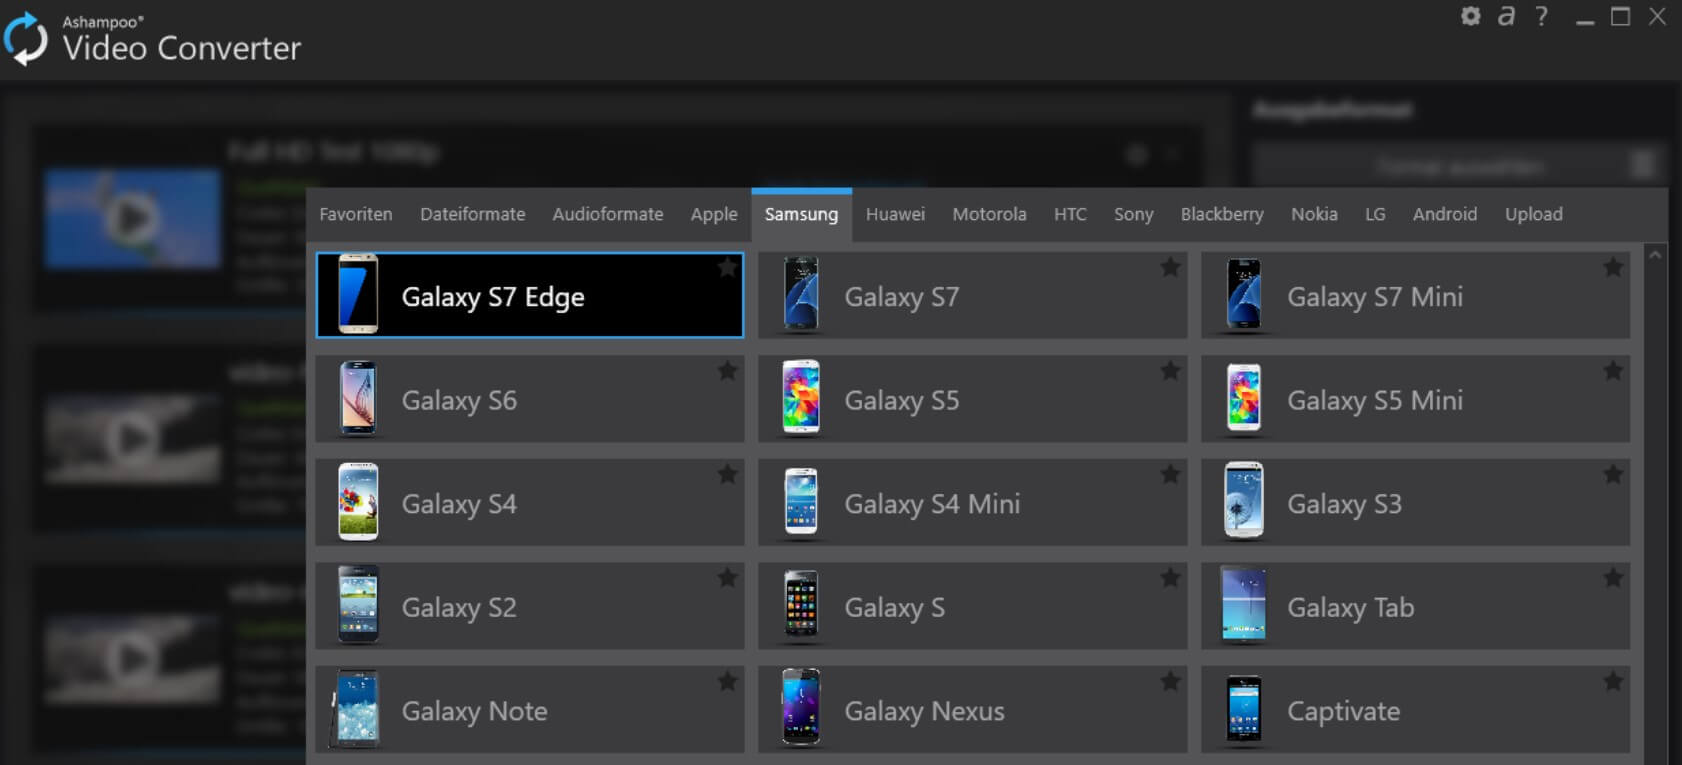1682x765 pixels.
Task: Select the Samsung tab
Action: click(802, 214)
